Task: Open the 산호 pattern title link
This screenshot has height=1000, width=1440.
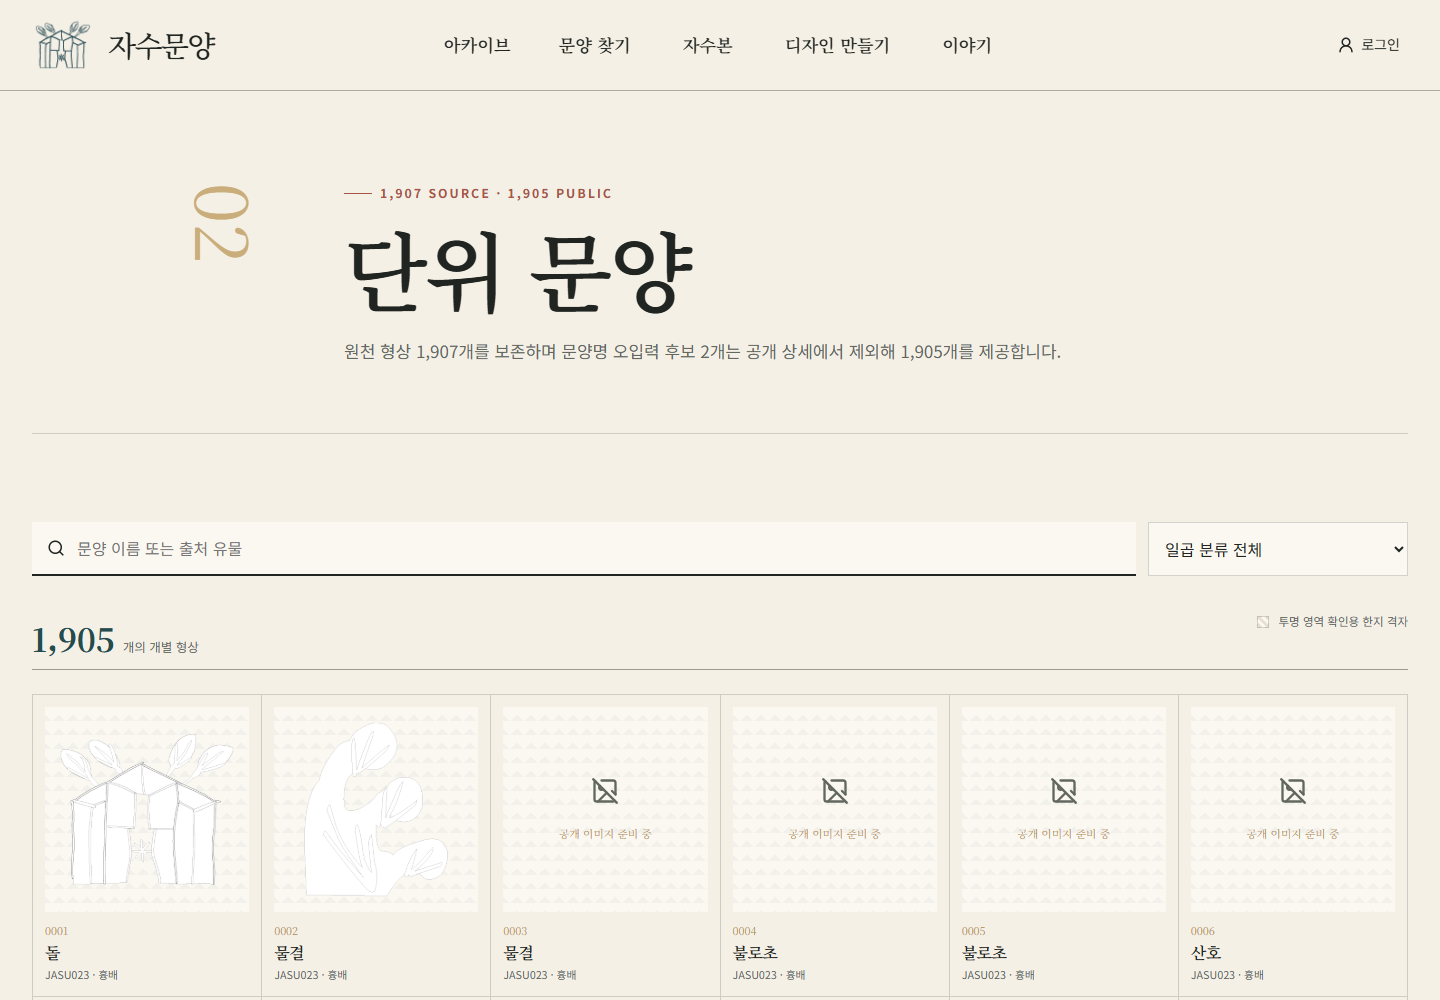Action: click(1206, 953)
